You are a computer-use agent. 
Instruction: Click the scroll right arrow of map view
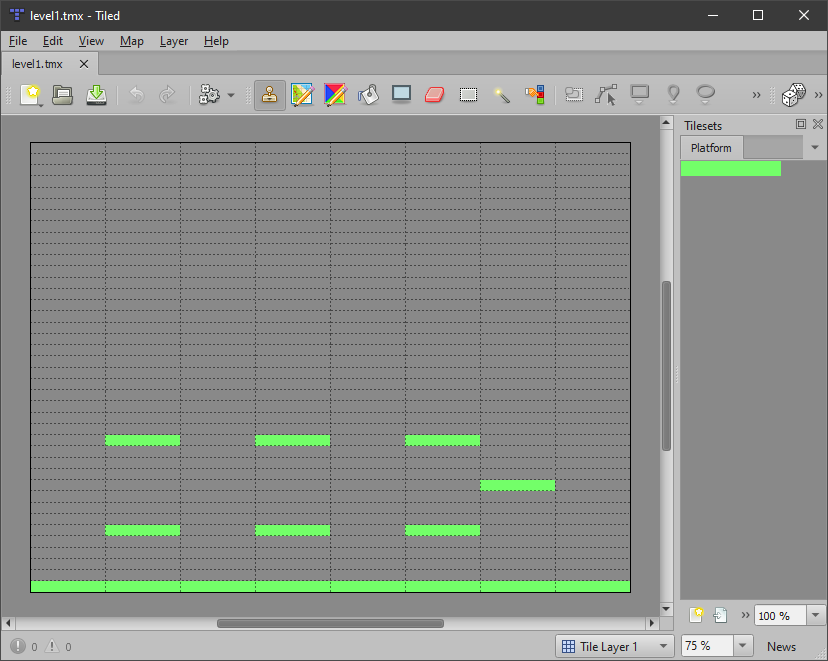[652, 623]
